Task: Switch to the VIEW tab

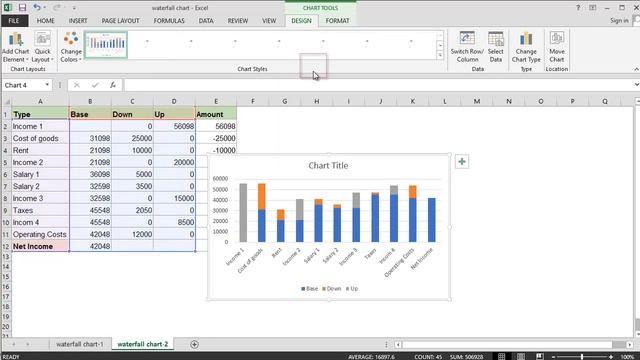Action: (x=269, y=21)
